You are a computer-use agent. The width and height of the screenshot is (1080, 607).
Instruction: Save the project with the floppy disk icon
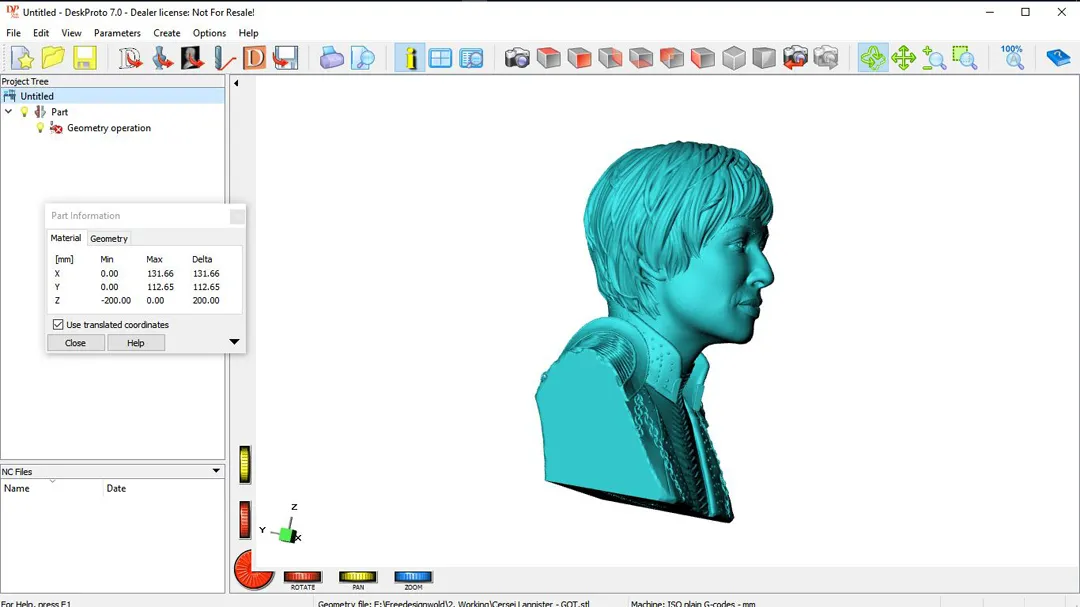tap(84, 58)
